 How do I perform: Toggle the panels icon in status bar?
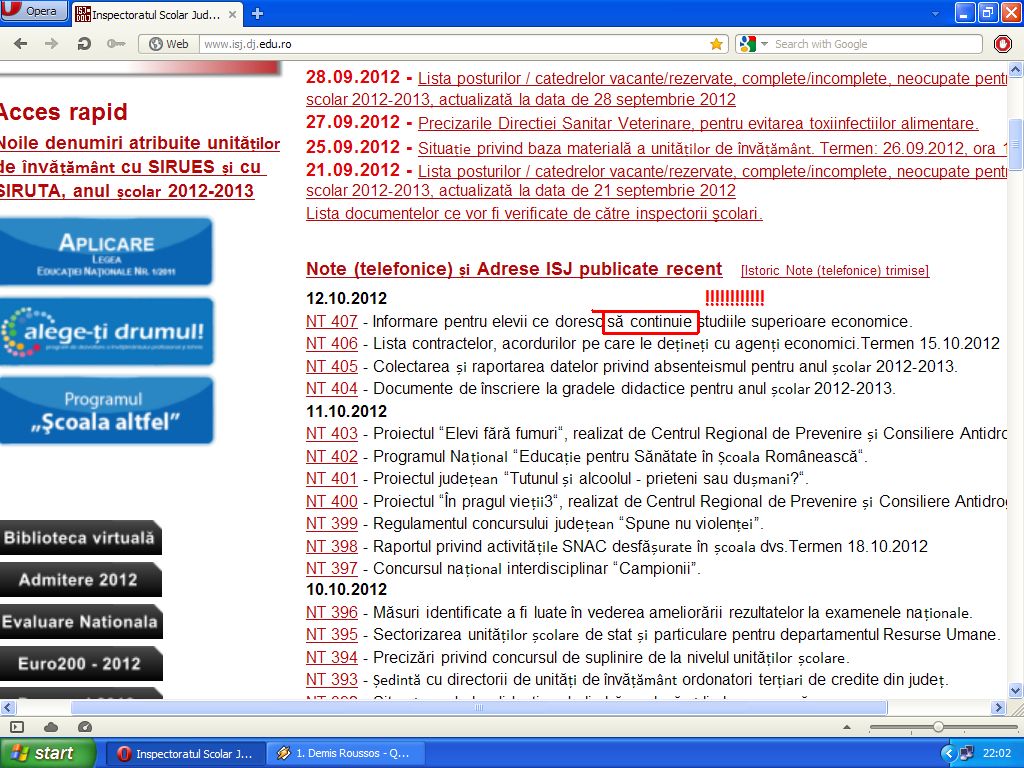coord(17,727)
